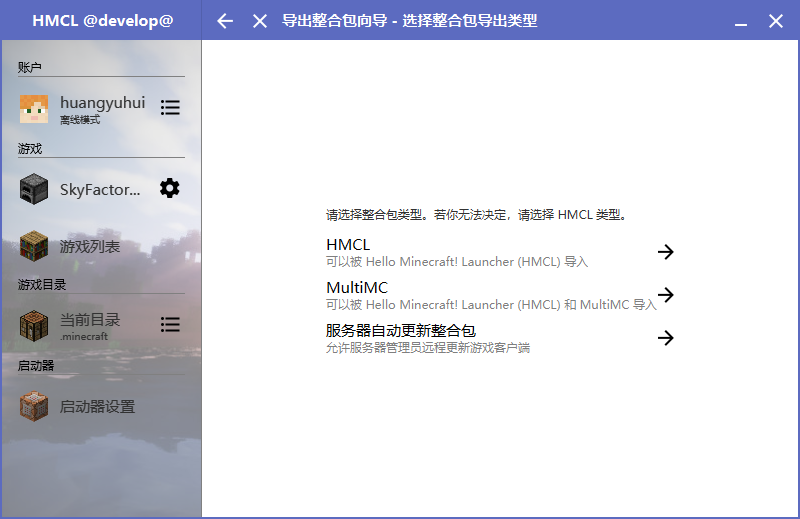This screenshot has width=800, height=519.
Task: Open SkyFactory game settings gear
Action: coord(170,188)
